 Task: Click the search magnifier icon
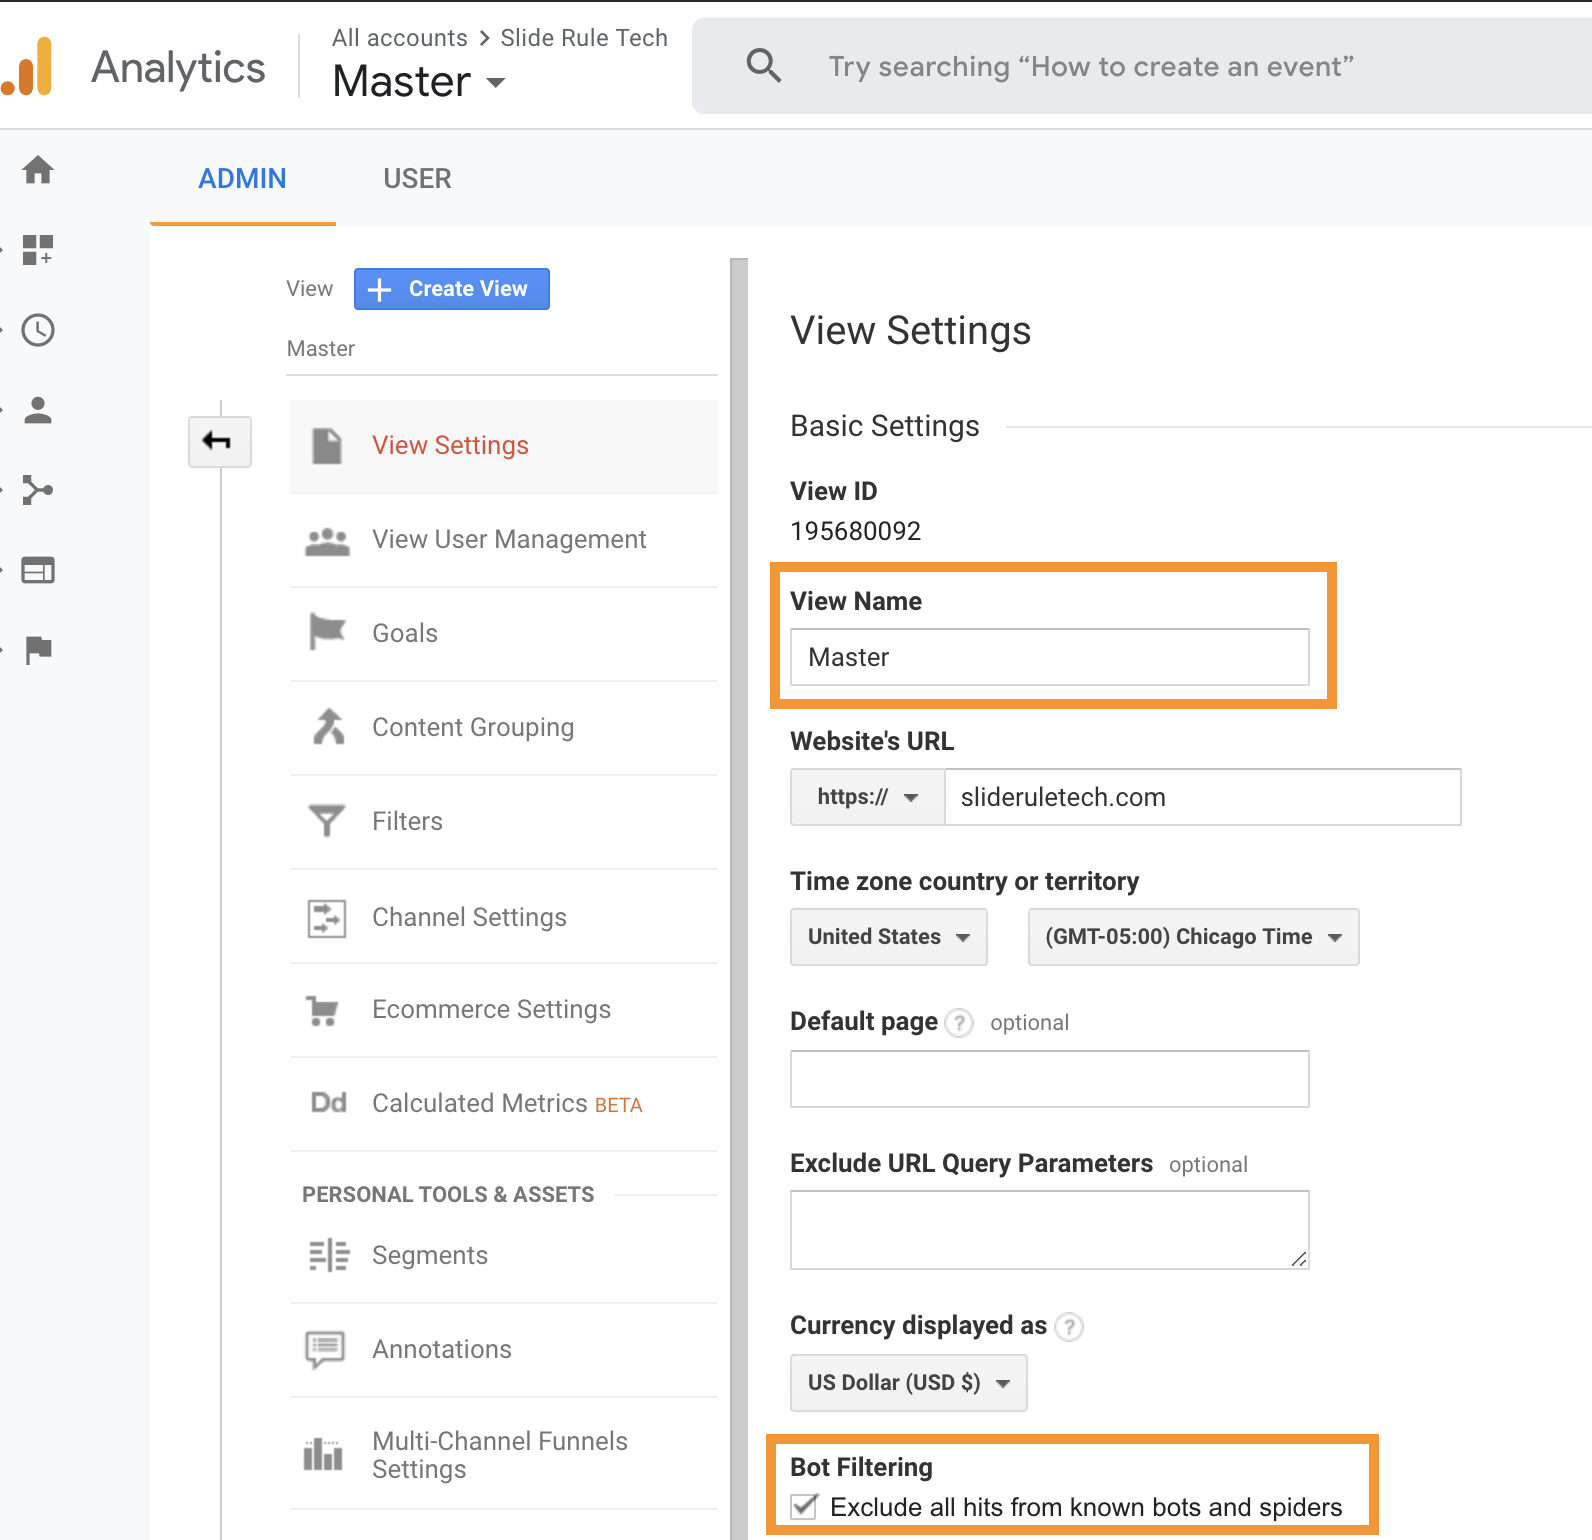coord(764,66)
